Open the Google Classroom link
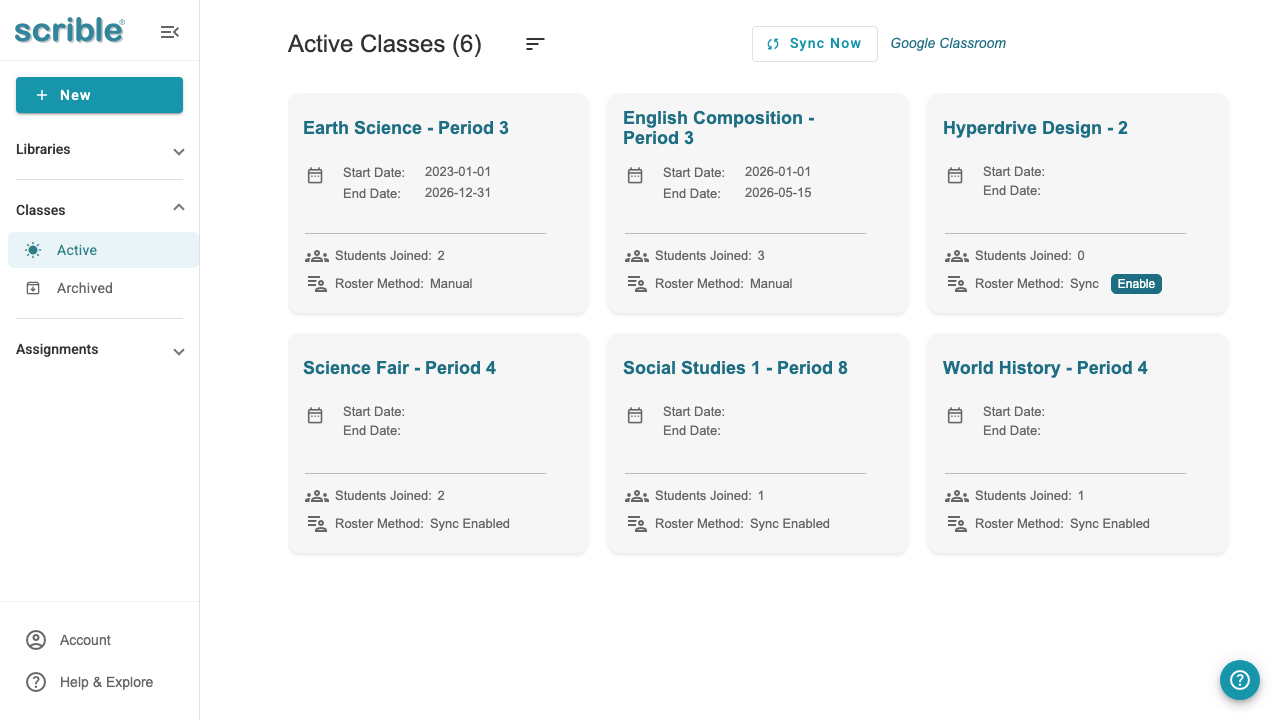The image size is (1280, 720). pyautogui.click(x=948, y=44)
